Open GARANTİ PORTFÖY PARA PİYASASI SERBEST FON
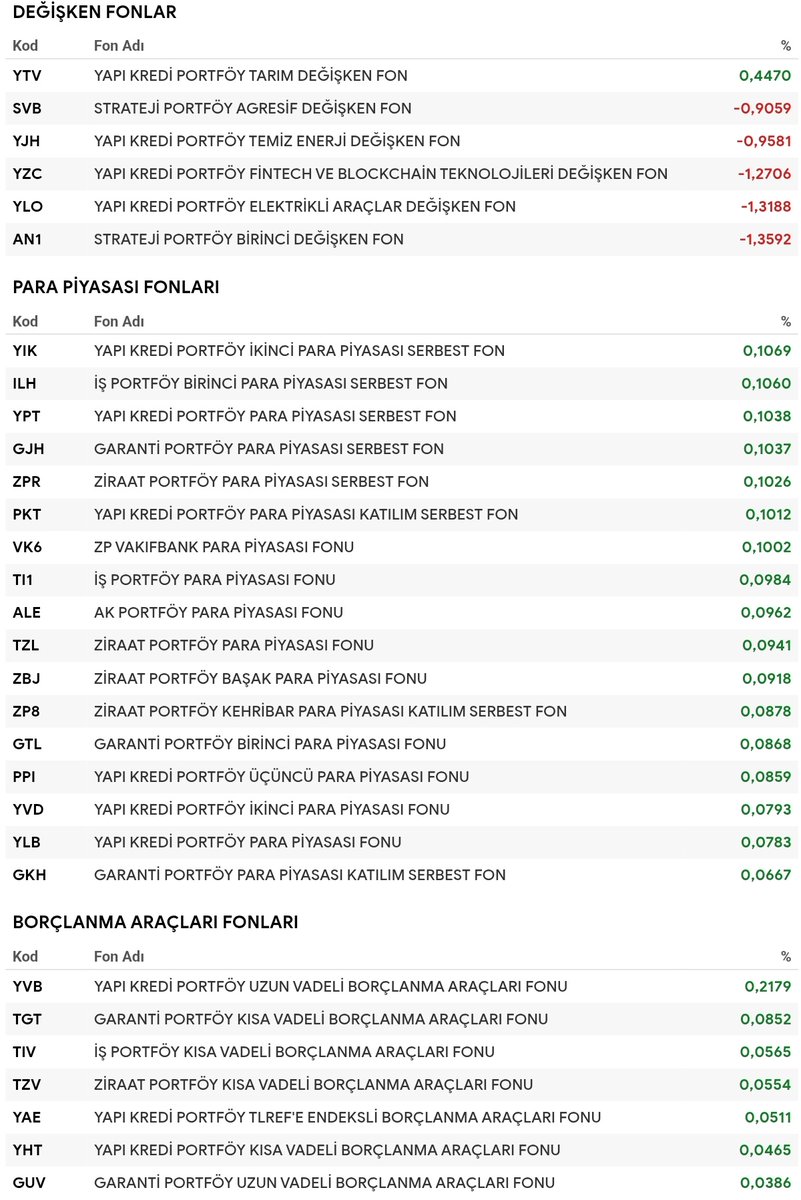 pyautogui.click(x=269, y=448)
